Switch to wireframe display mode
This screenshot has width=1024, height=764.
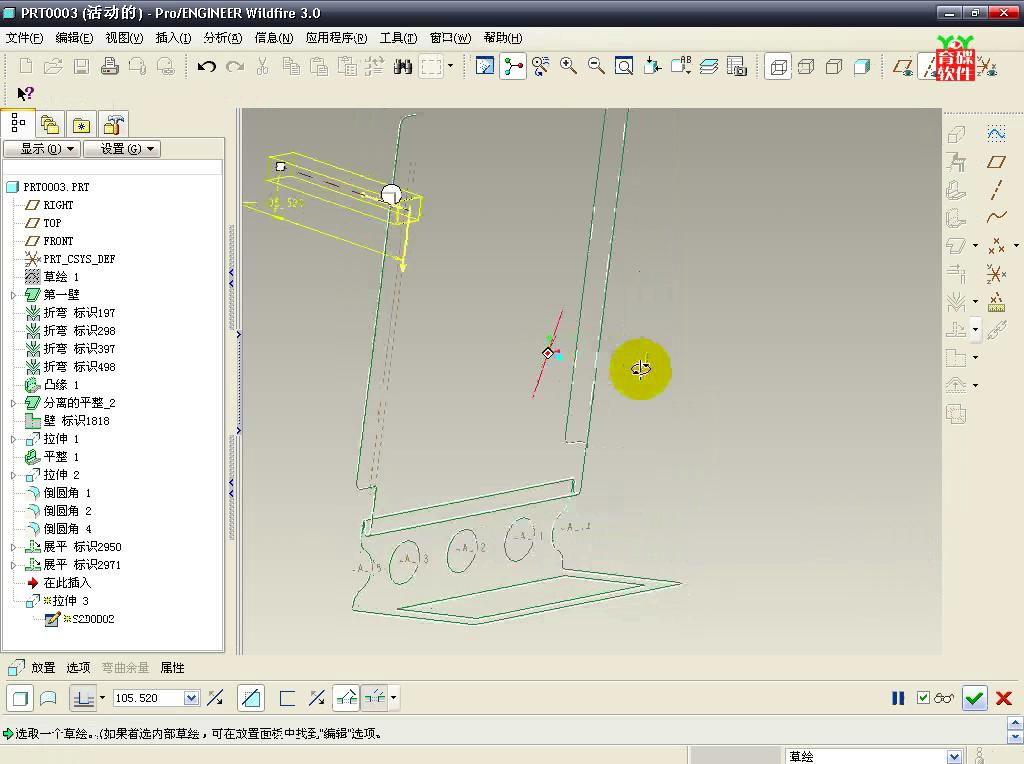778,66
